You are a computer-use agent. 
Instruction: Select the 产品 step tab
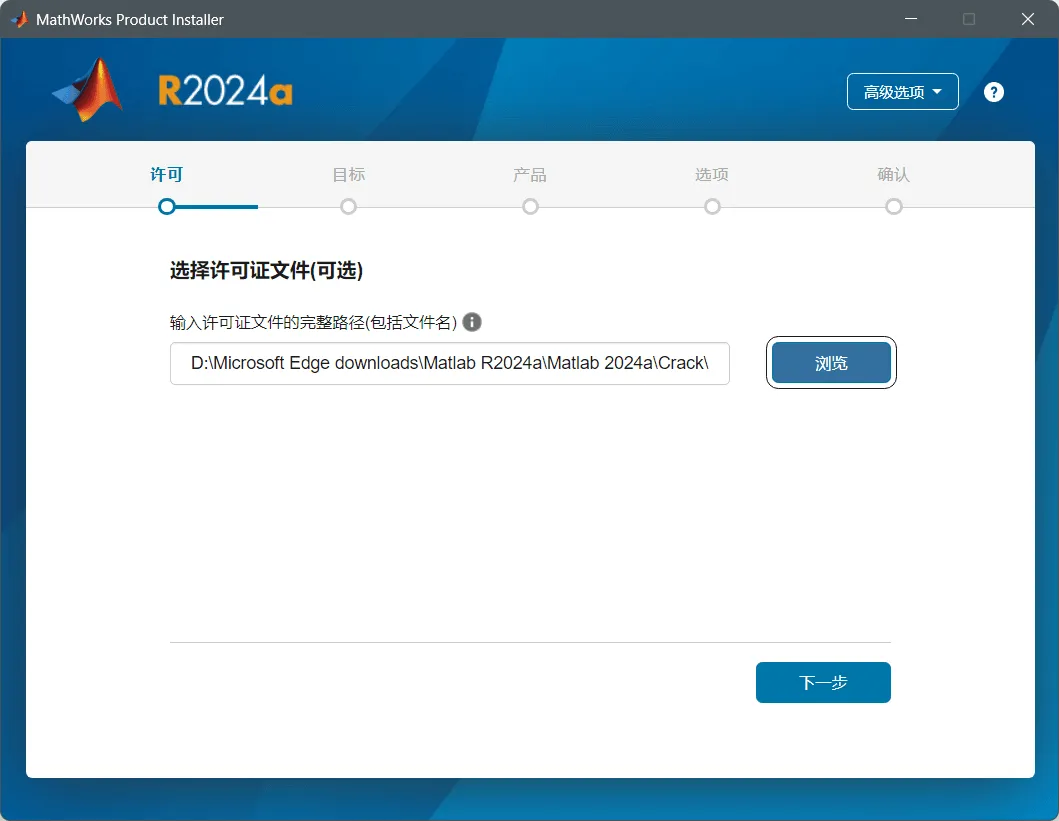click(x=530, y=175)
